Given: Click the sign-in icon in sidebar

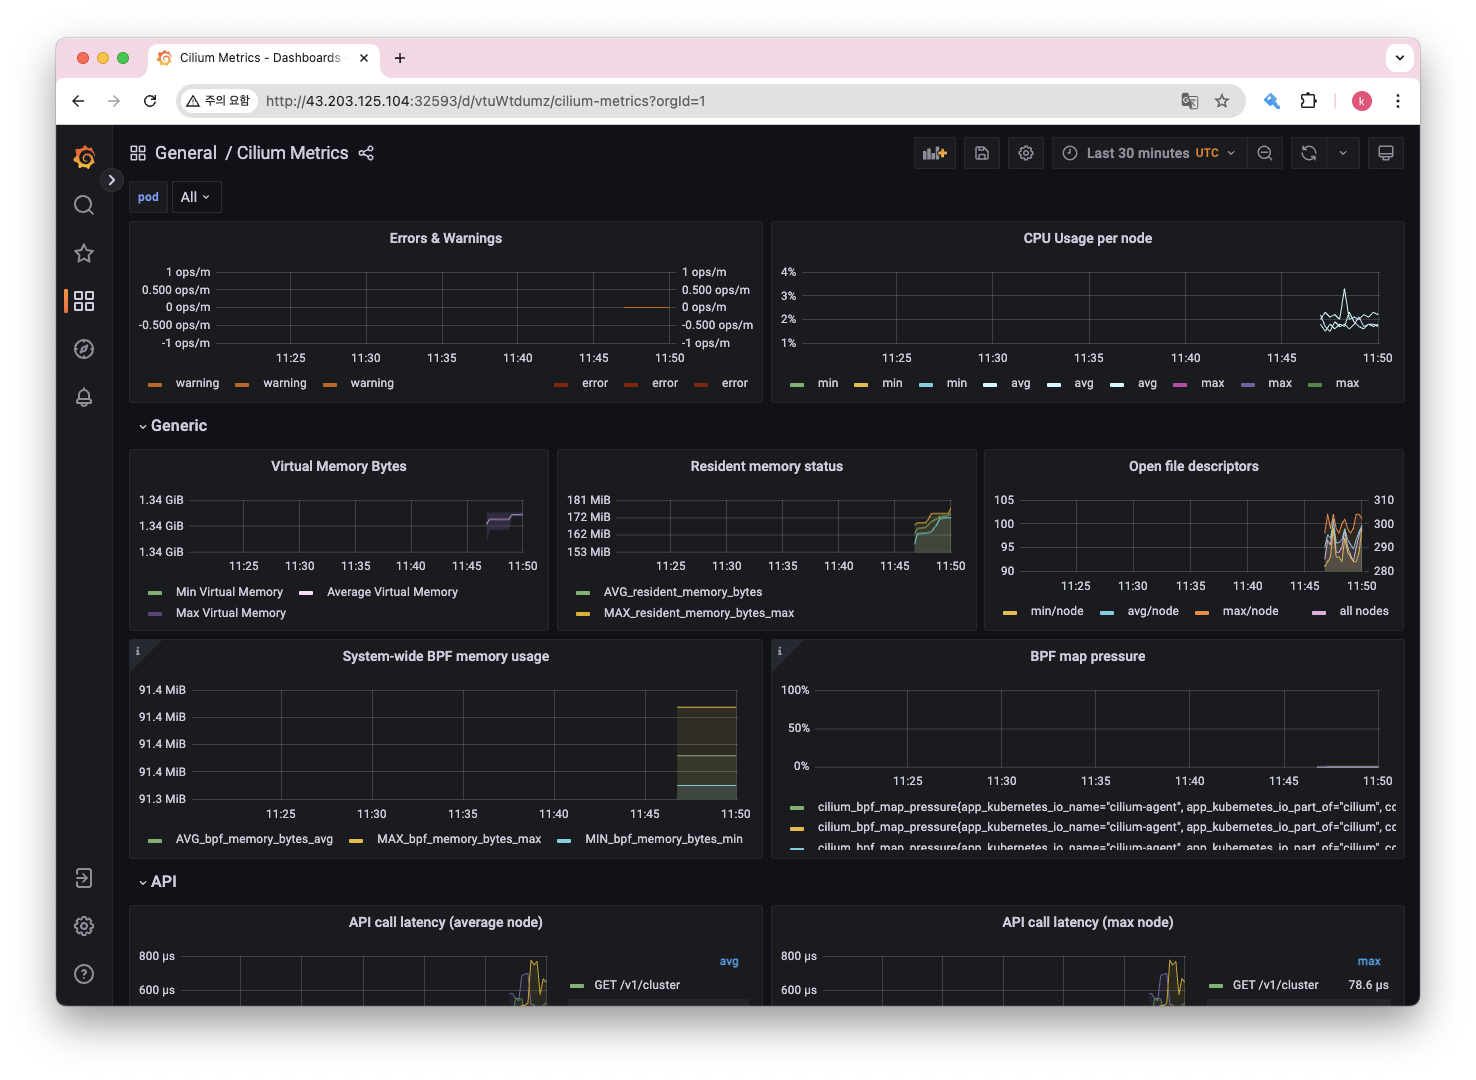Looking at the screenshot, I should pyautogui.click(x=84, y=878).
